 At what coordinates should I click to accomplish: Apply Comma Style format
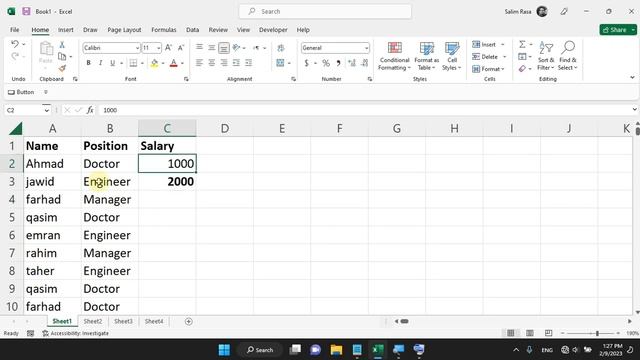point(338,63)
